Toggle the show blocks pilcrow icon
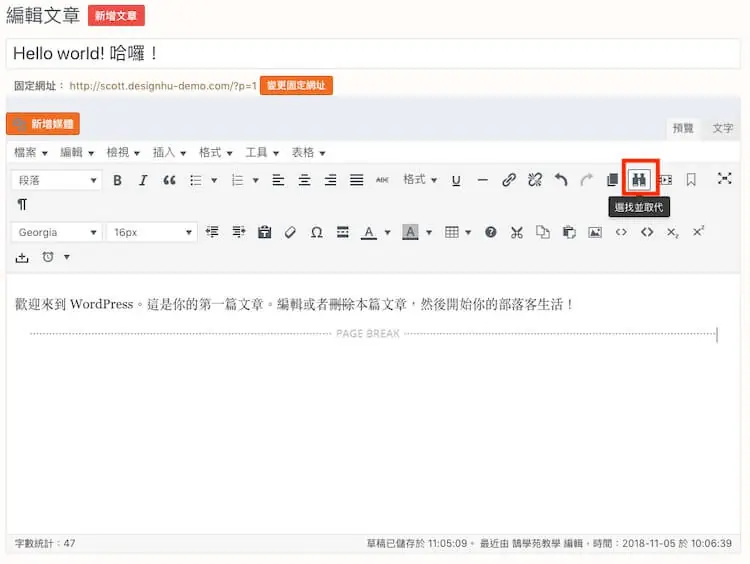 pos(22,205)
